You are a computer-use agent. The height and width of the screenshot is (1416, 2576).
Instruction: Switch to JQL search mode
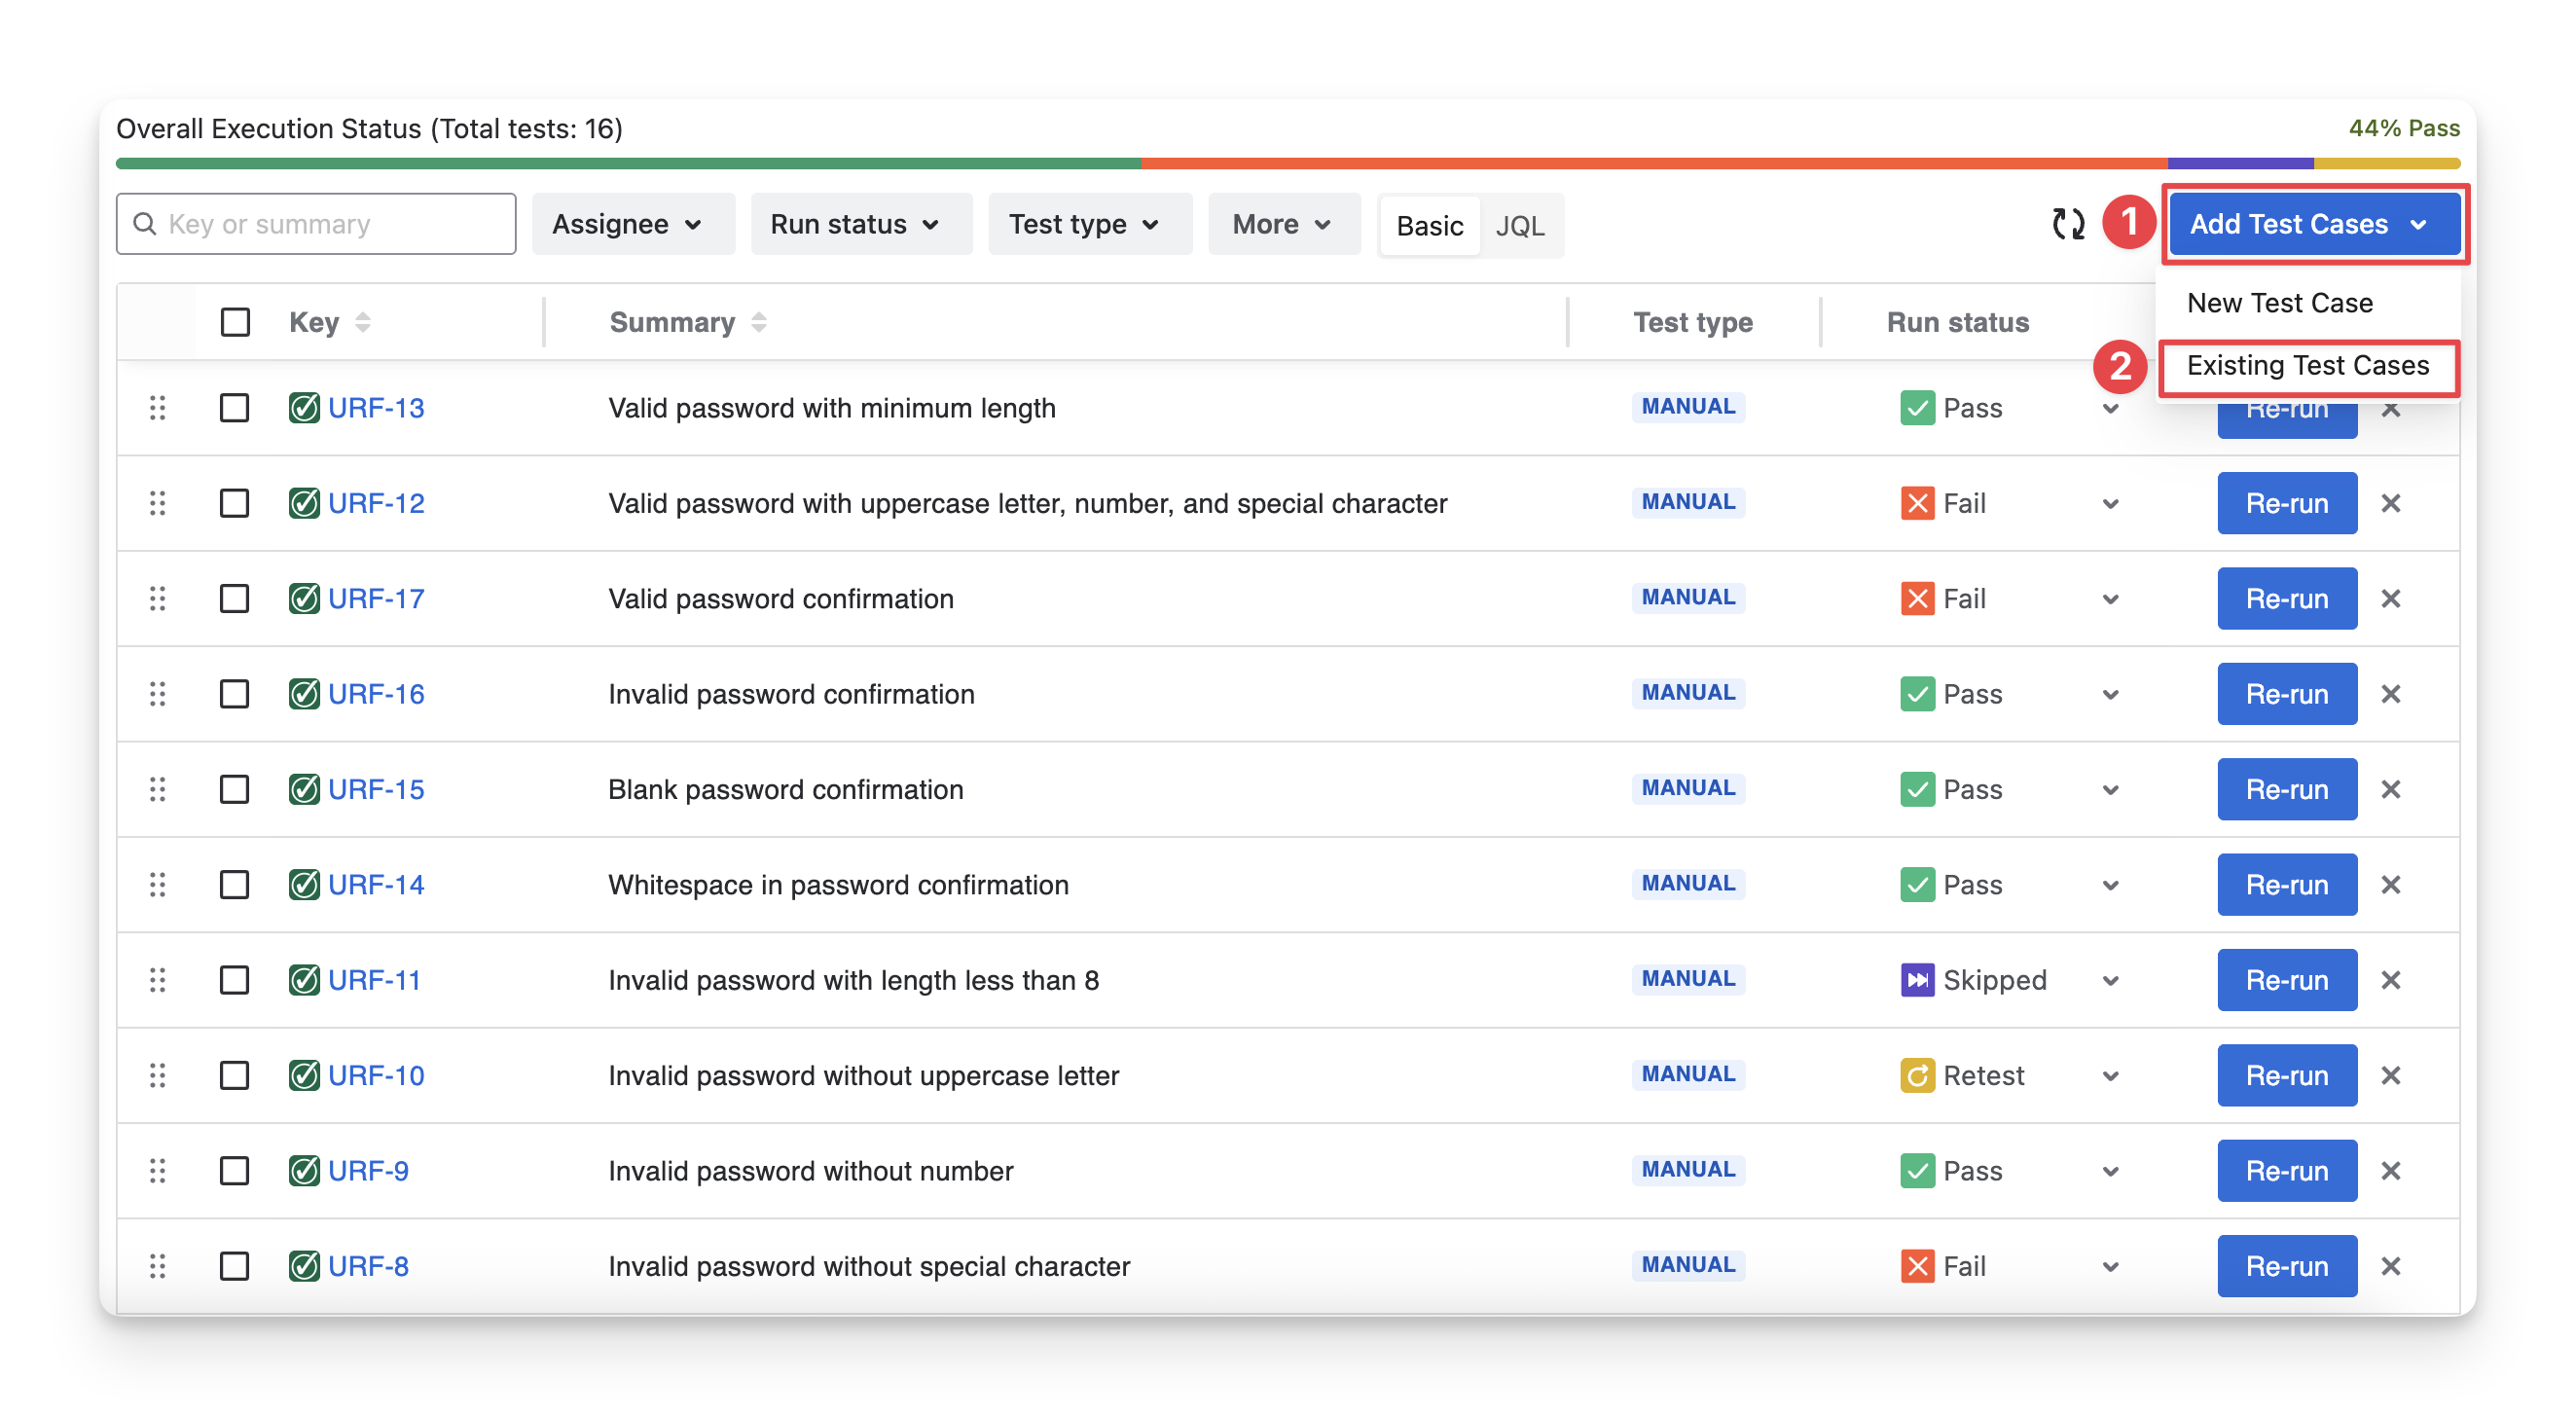pyautogui.click(x=1519, y=226)
